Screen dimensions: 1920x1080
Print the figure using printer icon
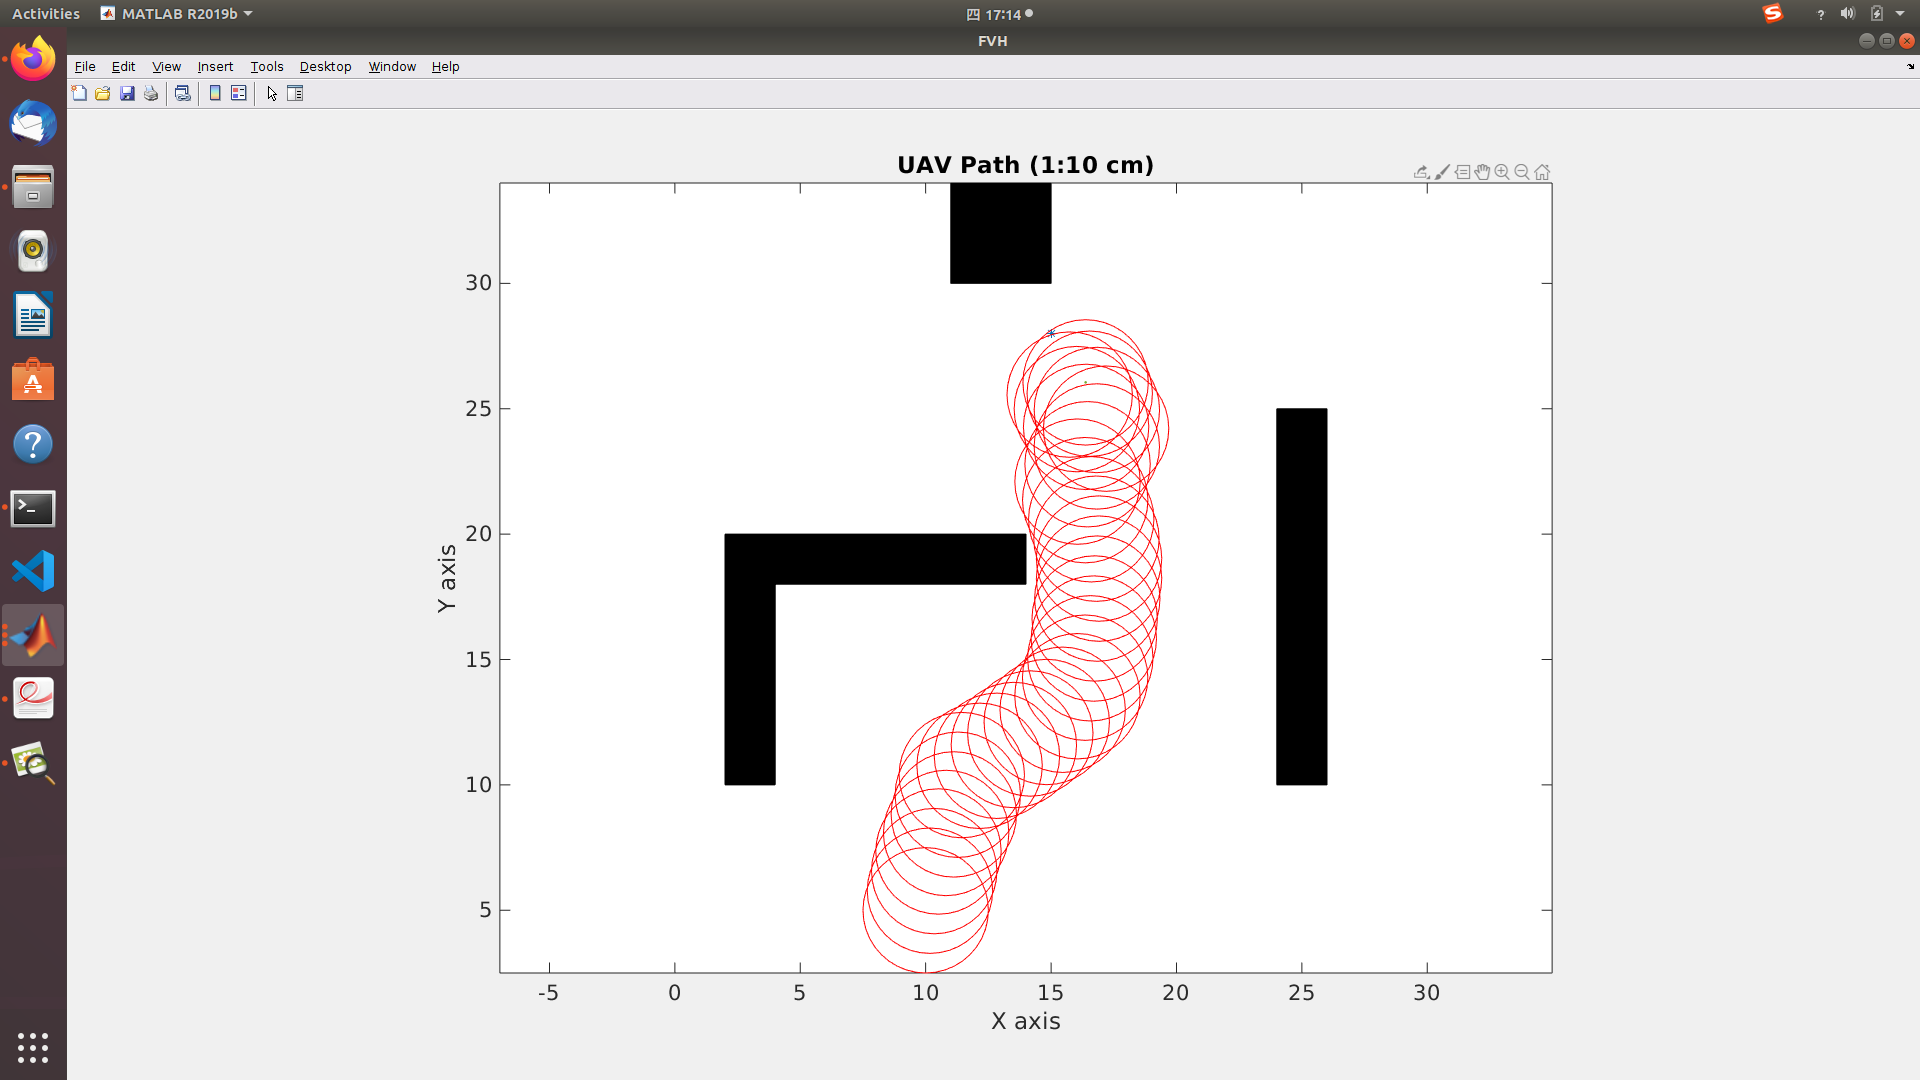tap(151, 93)
